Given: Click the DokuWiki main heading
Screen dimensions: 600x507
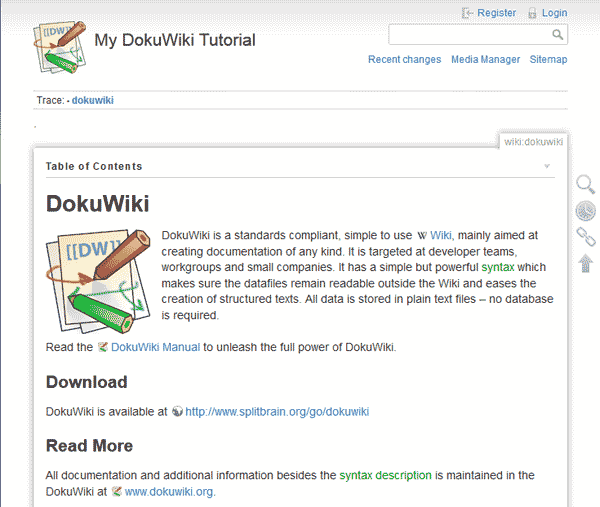Looking at the screenshot, I should click(x=98, y=204).
